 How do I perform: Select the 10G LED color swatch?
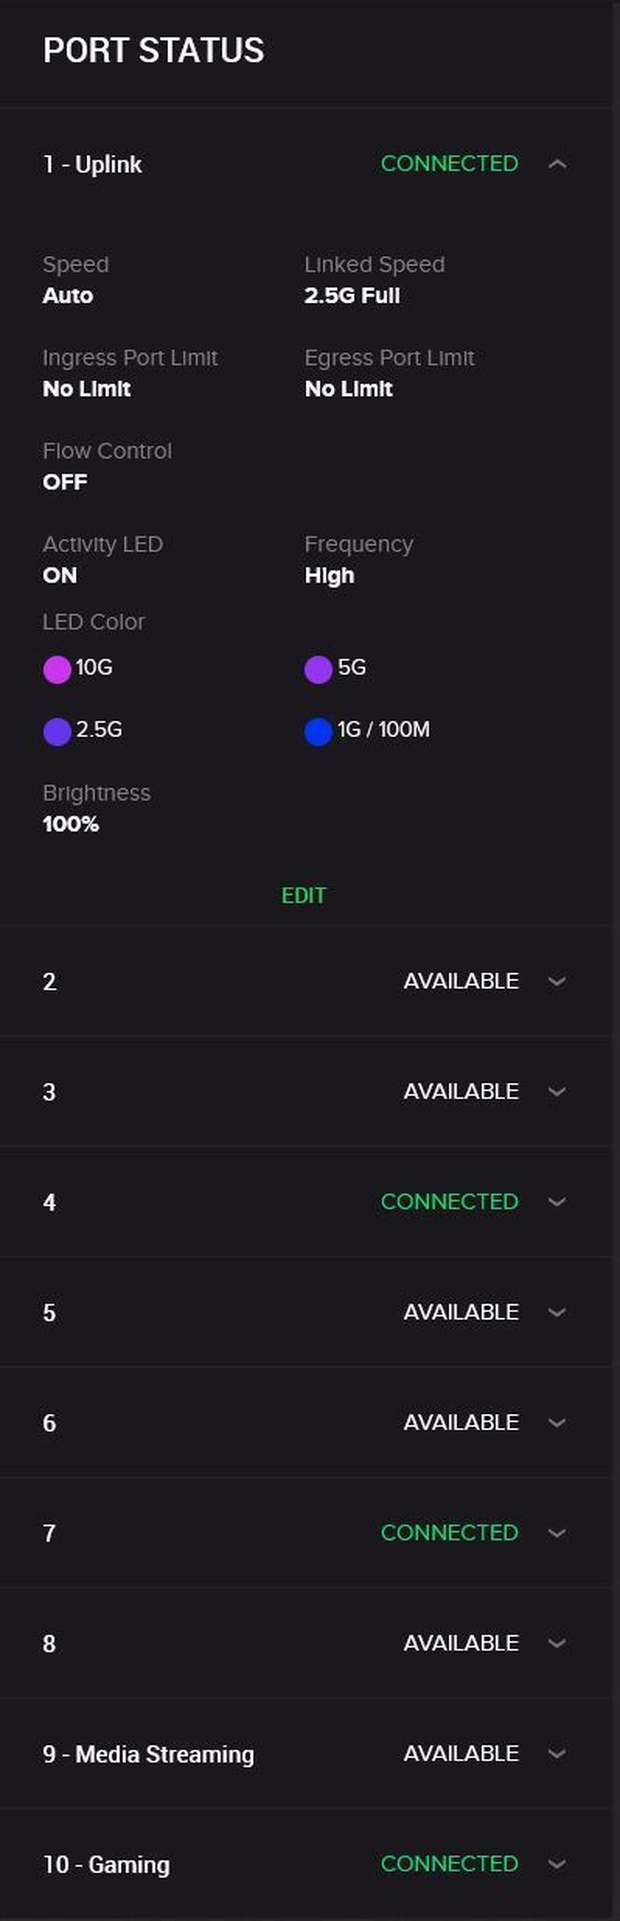tap(57, 669)
